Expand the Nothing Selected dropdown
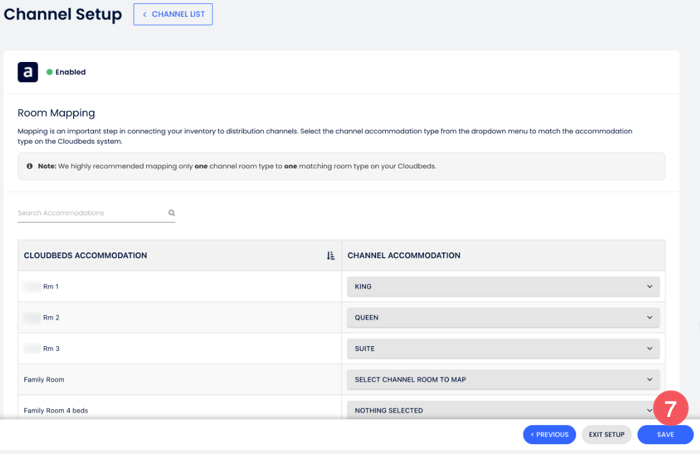The image size is (700, 454). [503, 410]
